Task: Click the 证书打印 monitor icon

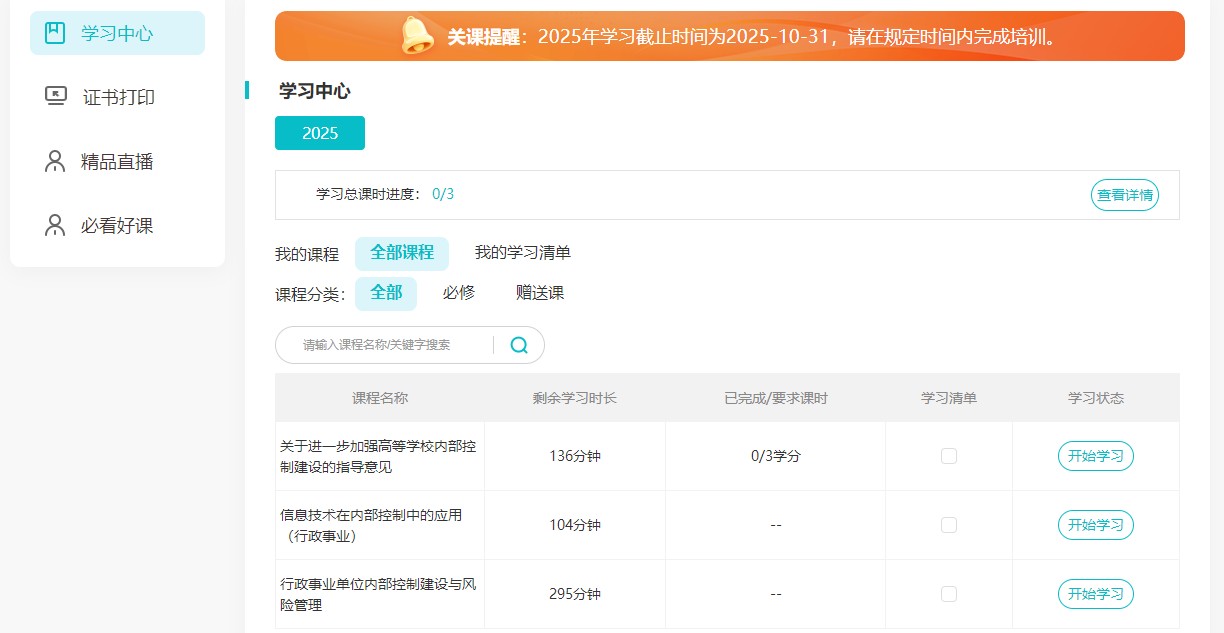Action: 56,97
